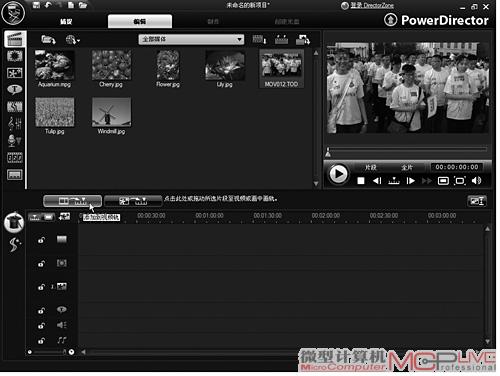Click the preview seek slider handle
The height and width of the screenshot is (376, 500).
tap(328, 152)
